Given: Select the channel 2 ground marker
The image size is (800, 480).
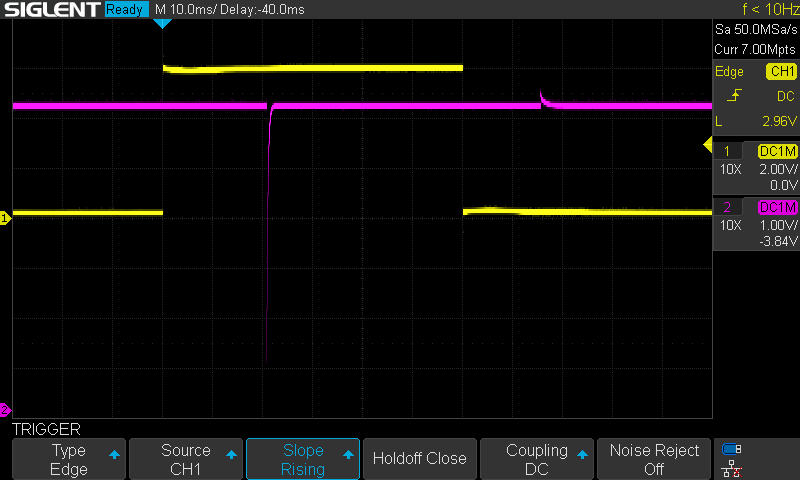Looking at the screenshot, I should point(5,410).
